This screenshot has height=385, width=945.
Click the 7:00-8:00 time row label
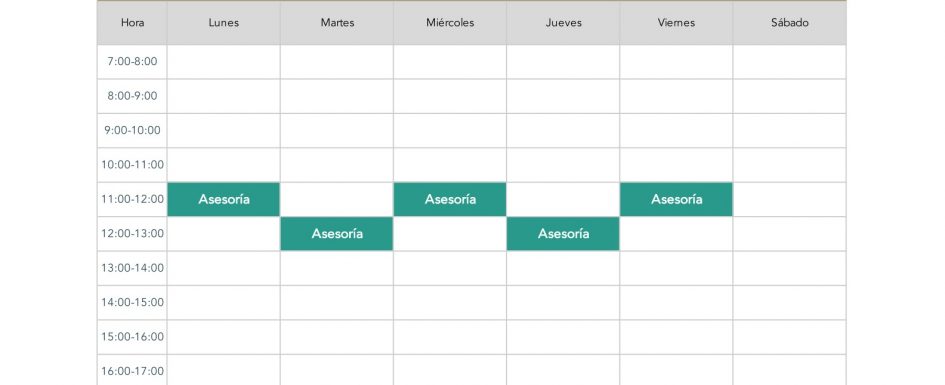coord(132,61)
